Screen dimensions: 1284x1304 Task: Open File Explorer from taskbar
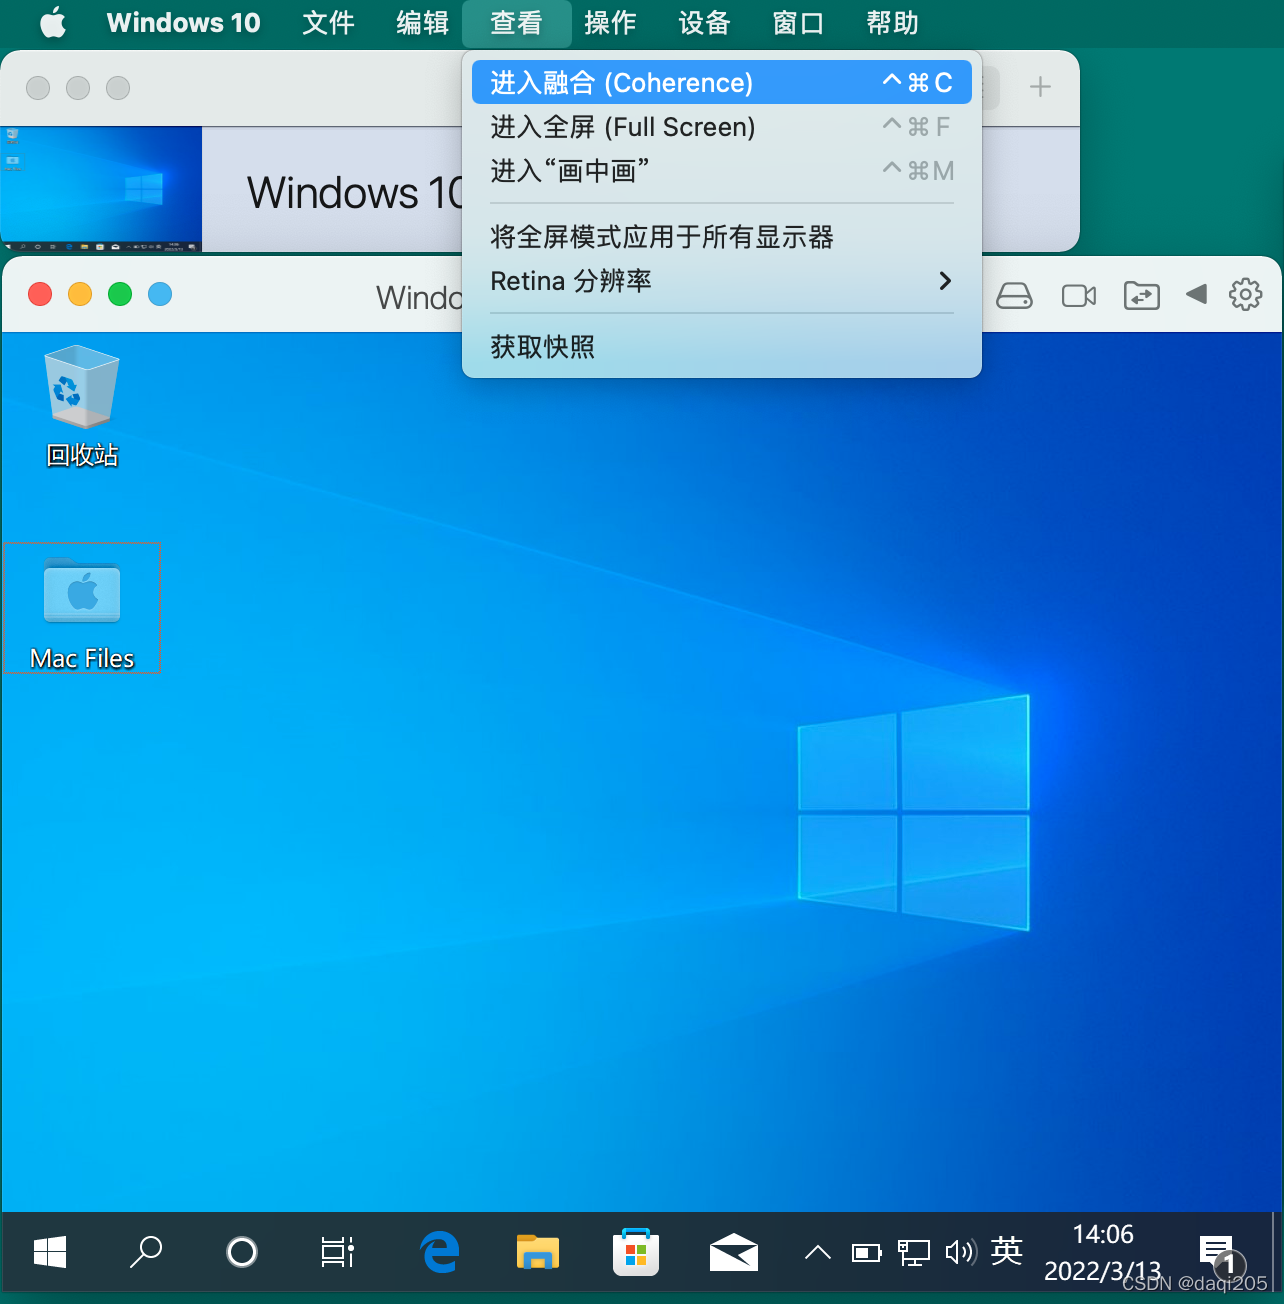coord(538,1251)
